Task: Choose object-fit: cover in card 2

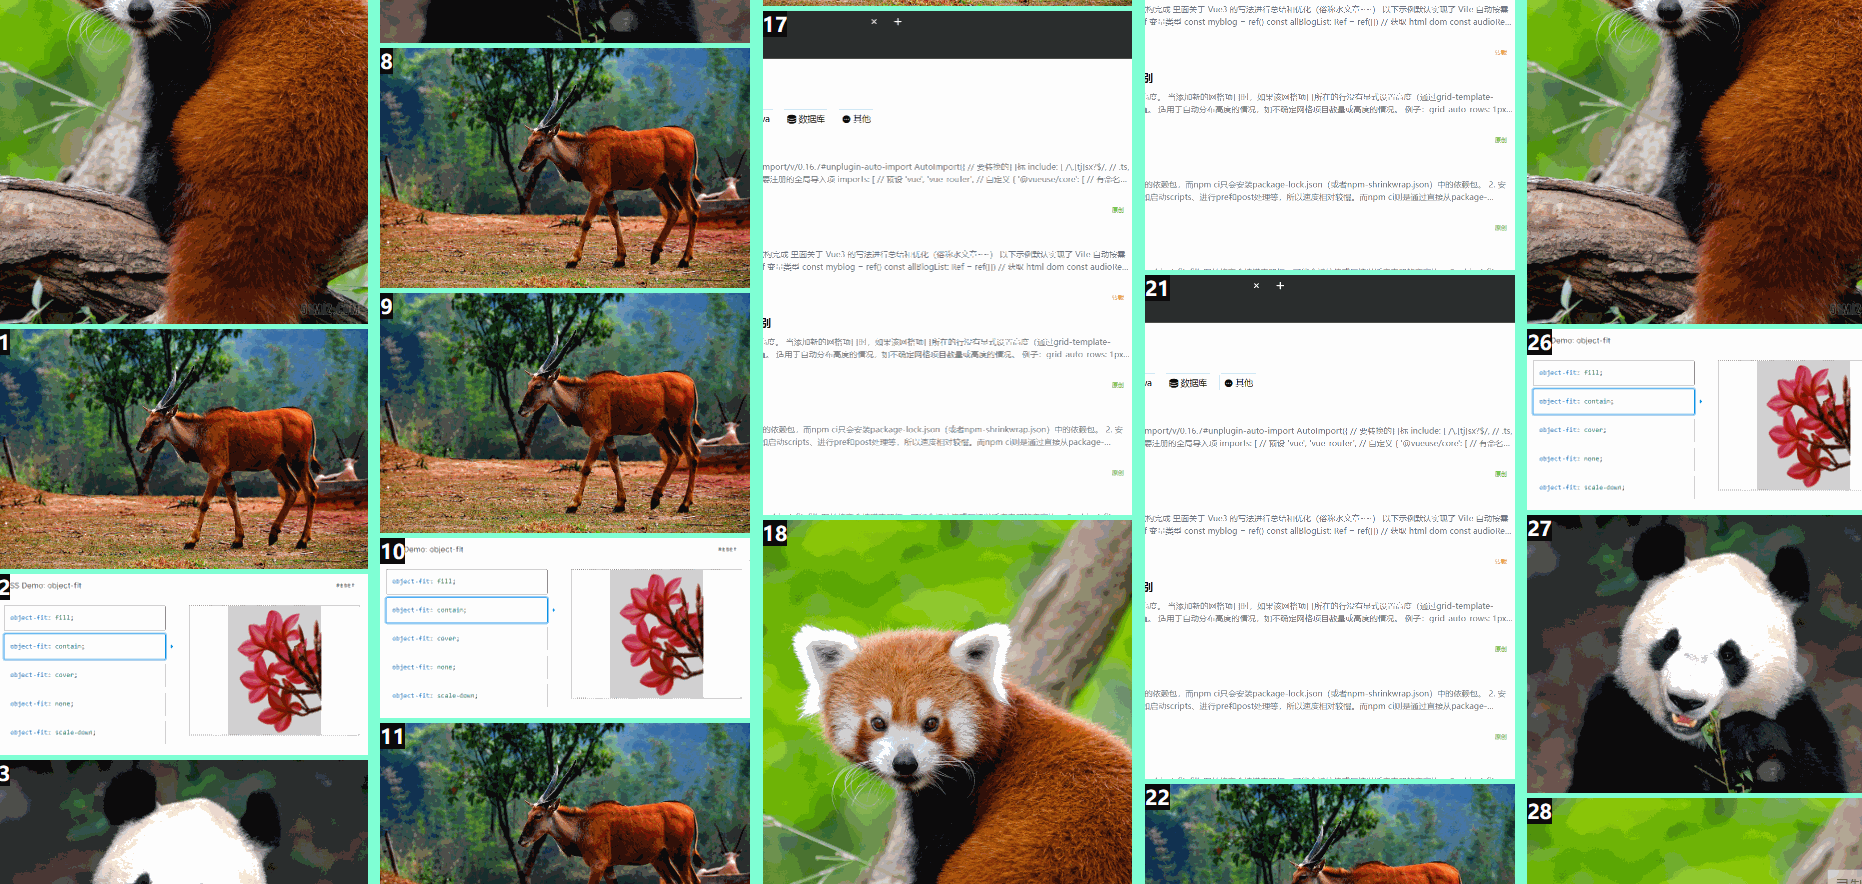Action: 85,675
